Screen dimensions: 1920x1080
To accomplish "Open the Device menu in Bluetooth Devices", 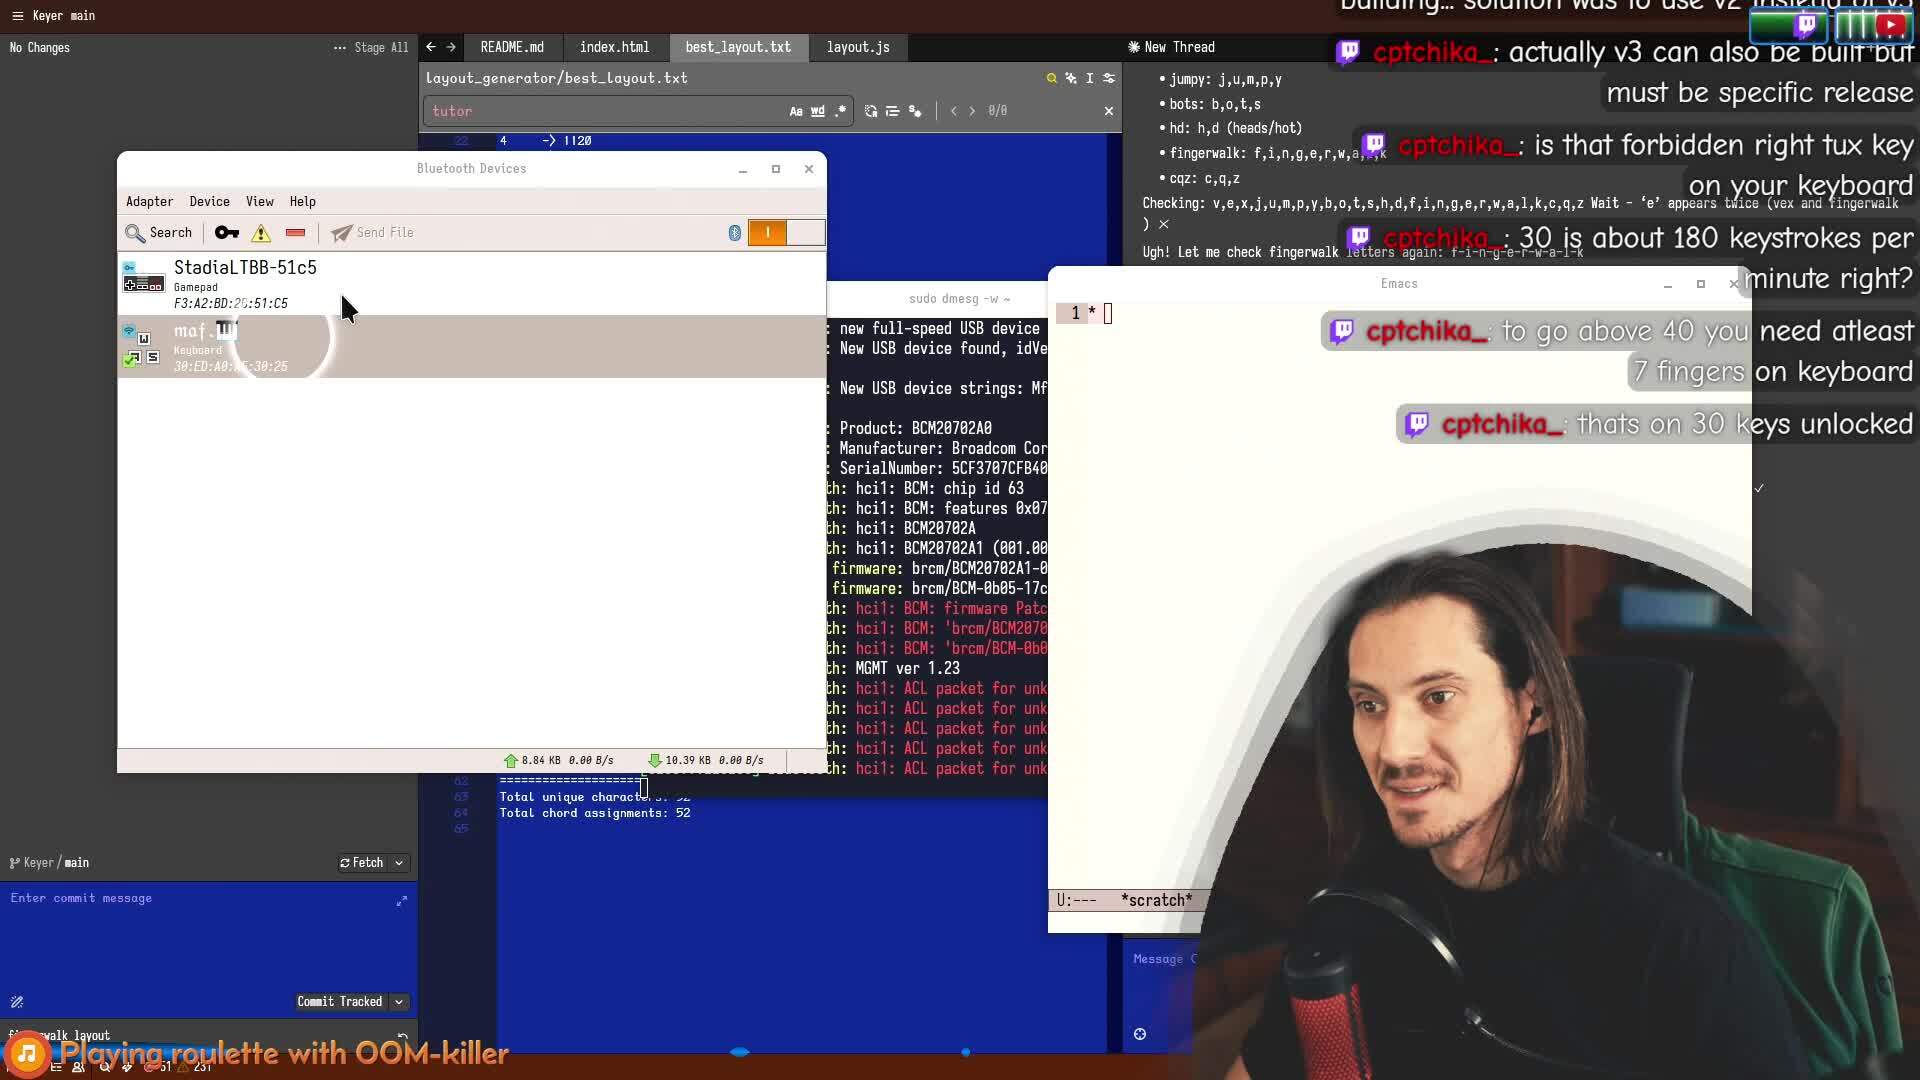I will (x=209, y=202).
